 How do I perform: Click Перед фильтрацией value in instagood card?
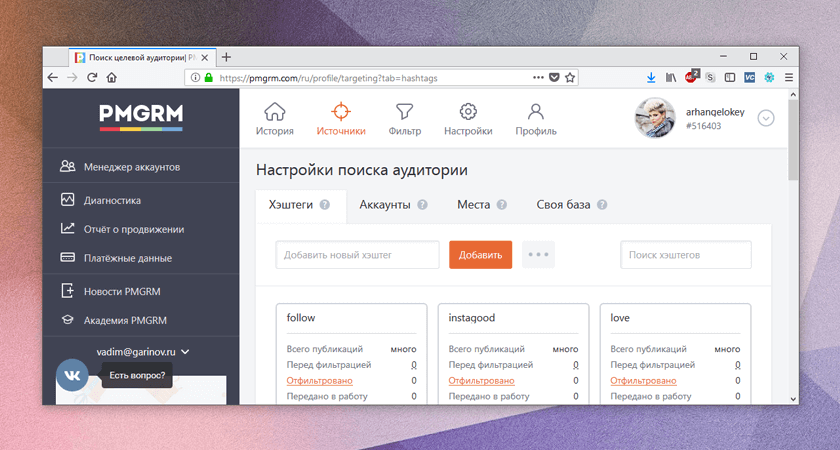point(575,365)
